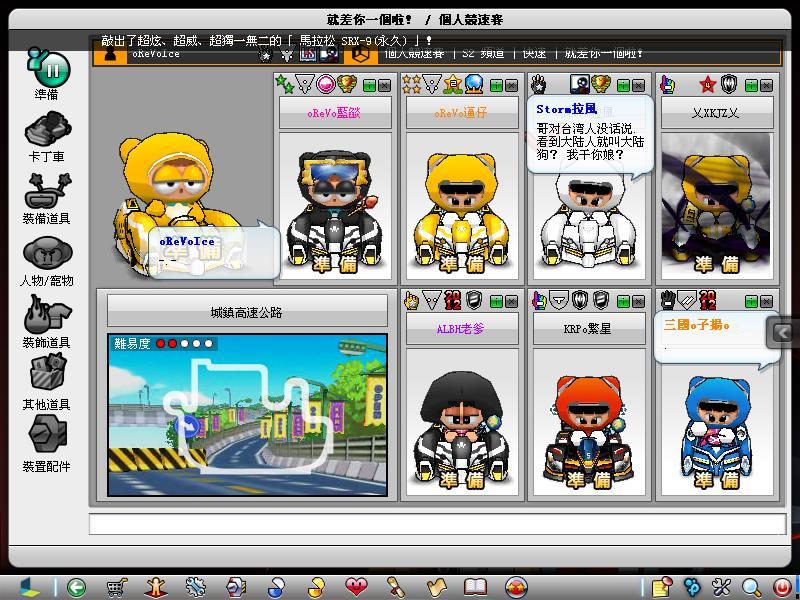Click the chat message input field

tap(437, 524)
